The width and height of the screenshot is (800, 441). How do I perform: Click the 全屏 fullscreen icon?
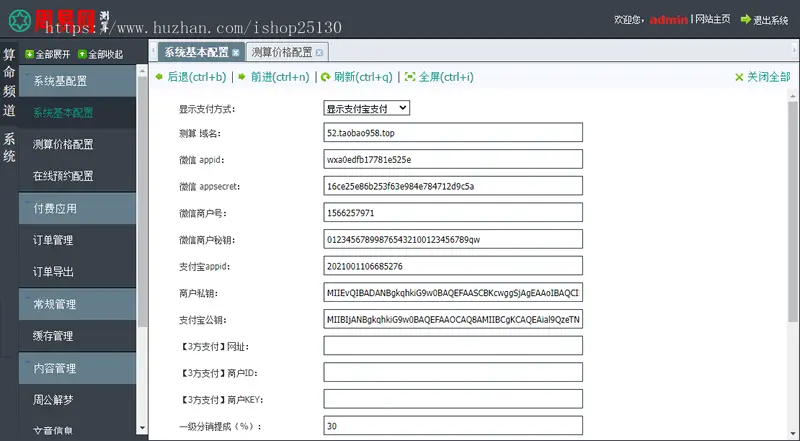(410, 77)
